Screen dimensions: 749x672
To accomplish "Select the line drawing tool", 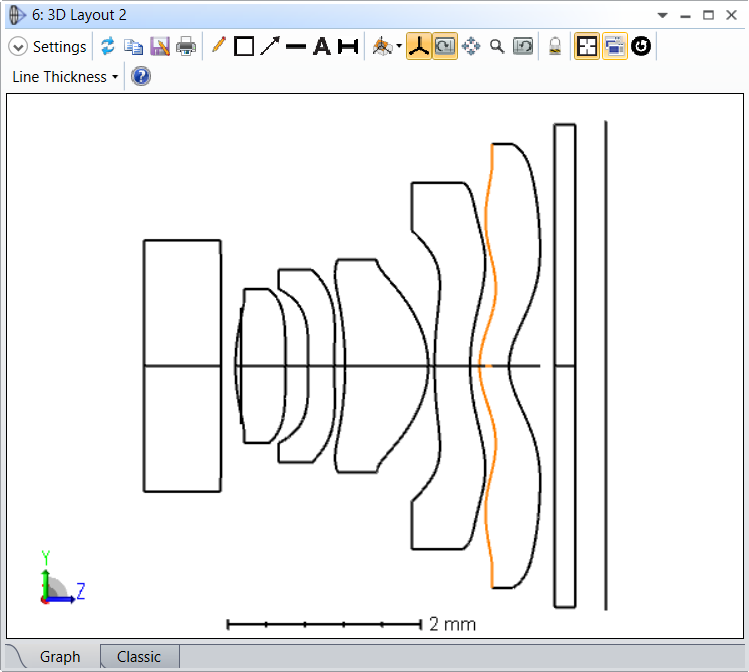I will click(296, 46).
